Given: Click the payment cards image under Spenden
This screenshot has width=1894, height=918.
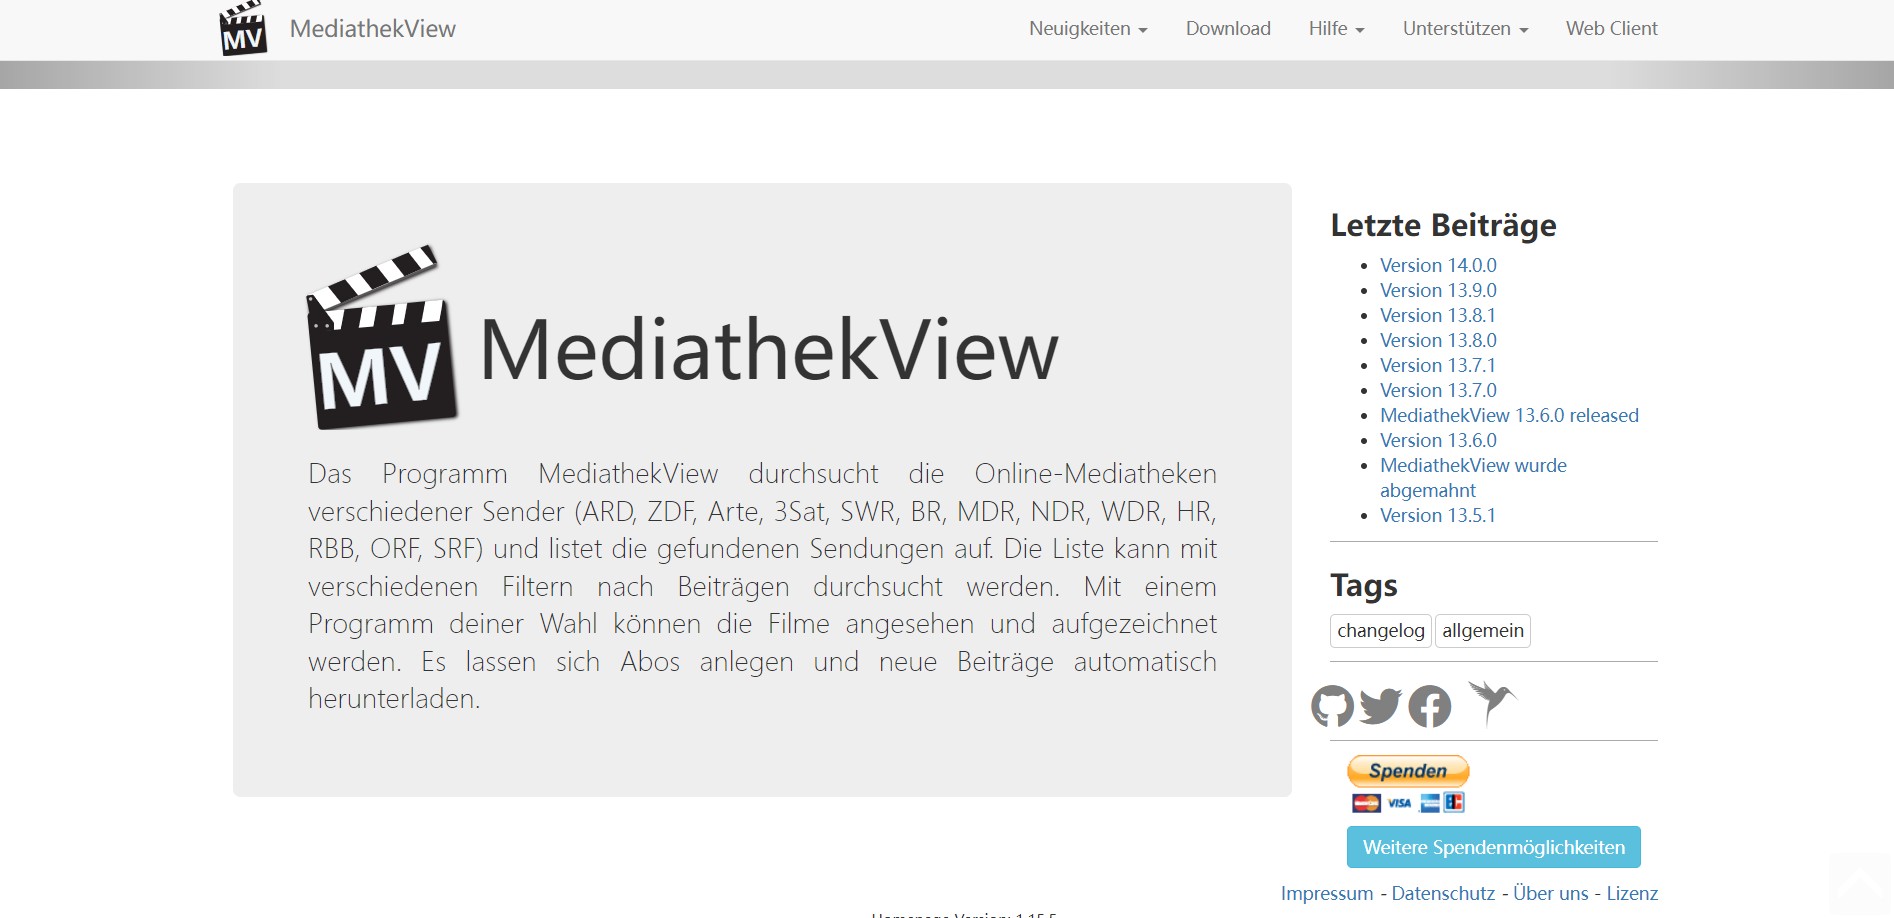Looking at the screenshot, I should tap(1408, 802).
